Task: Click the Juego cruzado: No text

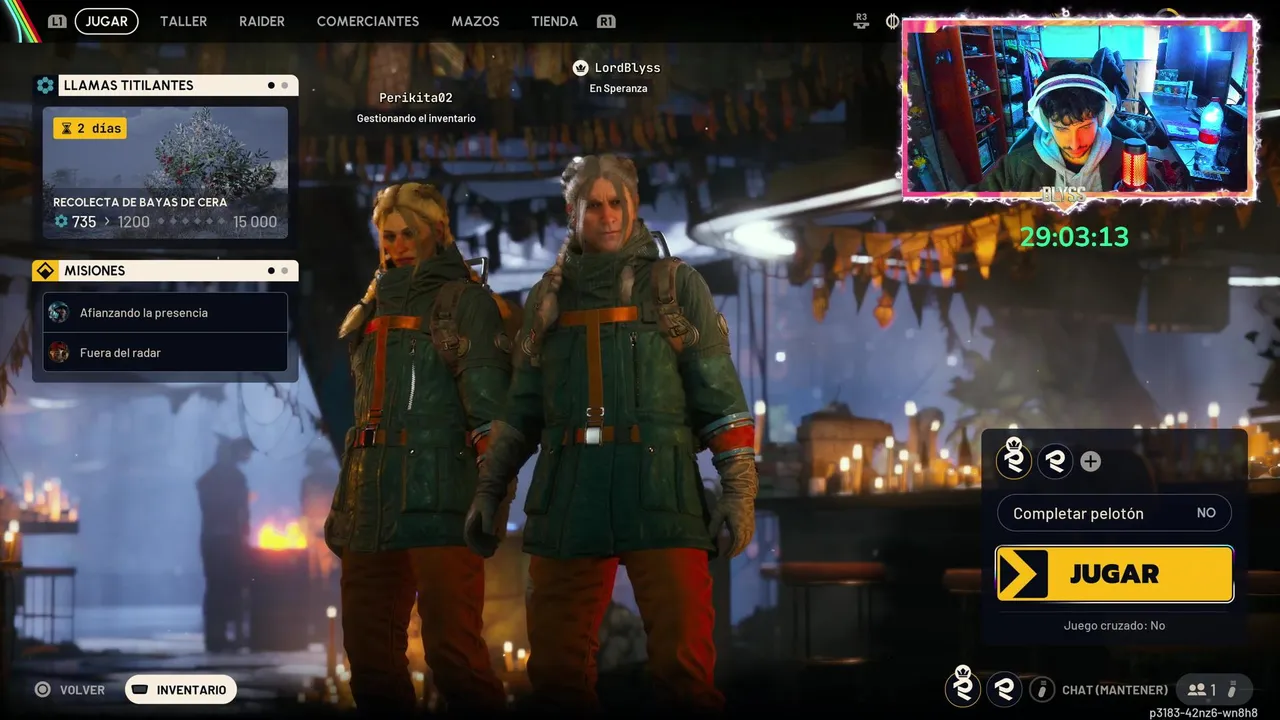Action: (1114, 625)
